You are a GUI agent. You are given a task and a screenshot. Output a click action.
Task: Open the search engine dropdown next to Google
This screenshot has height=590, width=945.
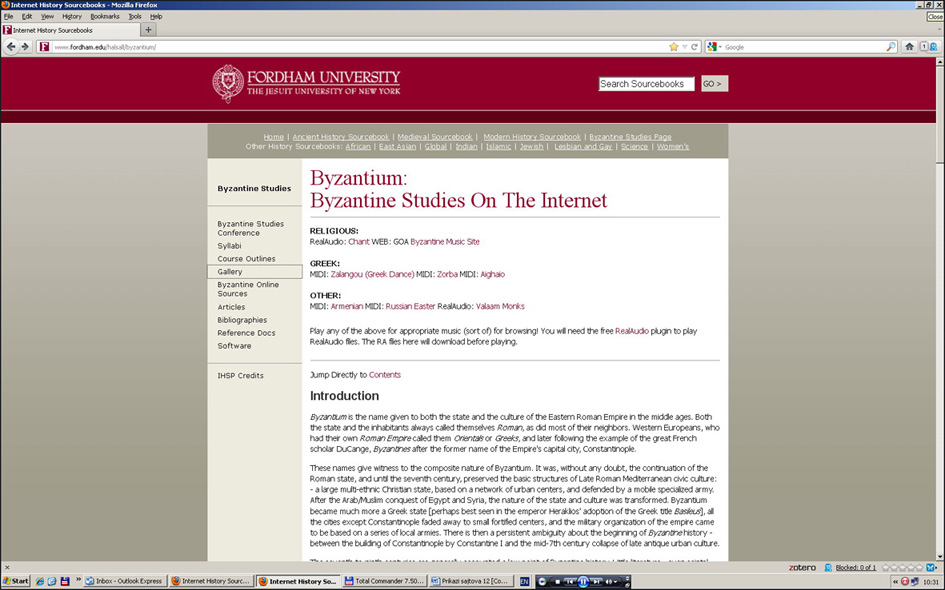point(714,47)
